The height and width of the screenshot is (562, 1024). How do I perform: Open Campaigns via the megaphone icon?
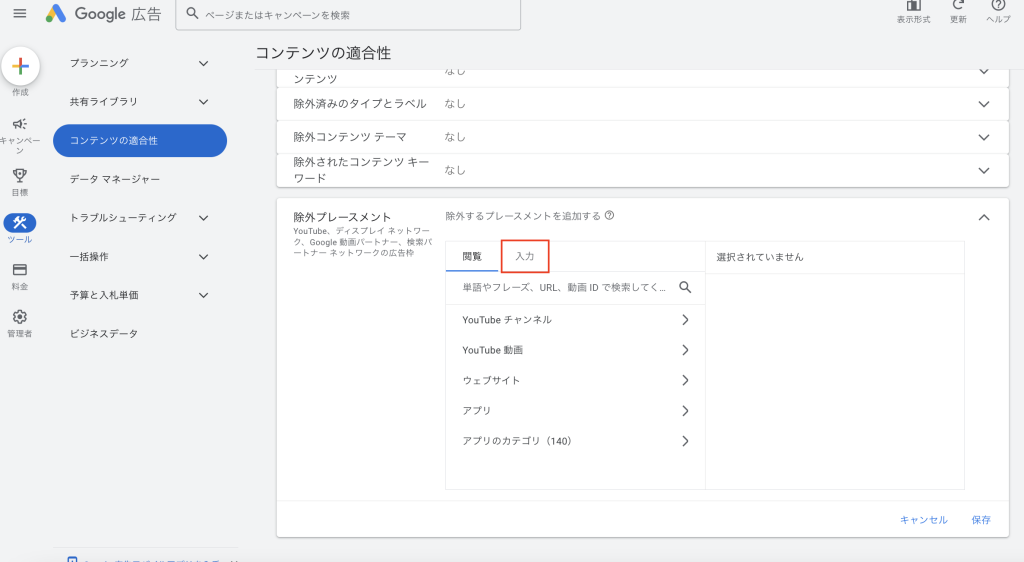[20, 124]
